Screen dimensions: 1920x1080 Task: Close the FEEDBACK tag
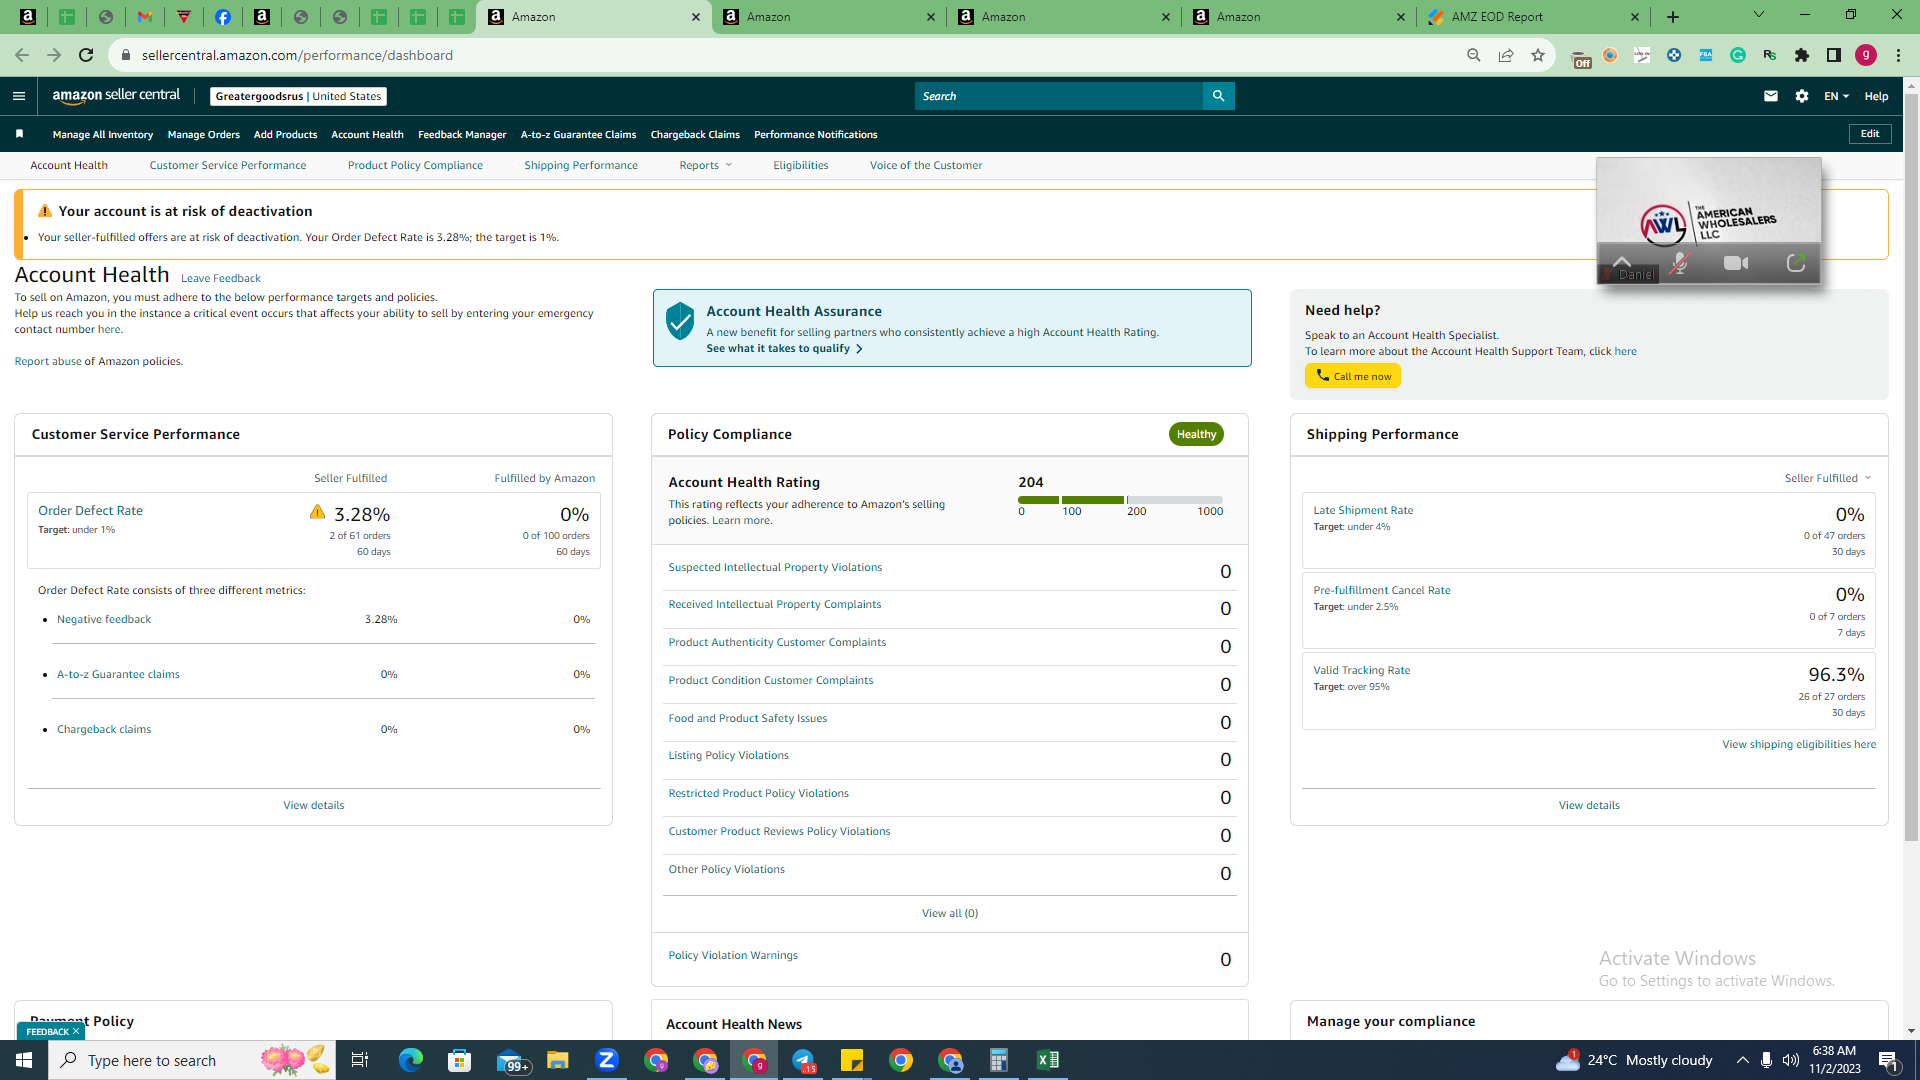(75, 1031)
